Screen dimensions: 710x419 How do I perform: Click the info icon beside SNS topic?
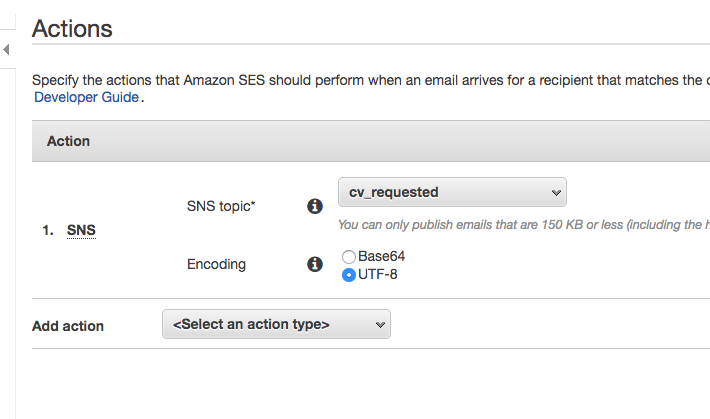pyautogui.click(x=314, y=206)
